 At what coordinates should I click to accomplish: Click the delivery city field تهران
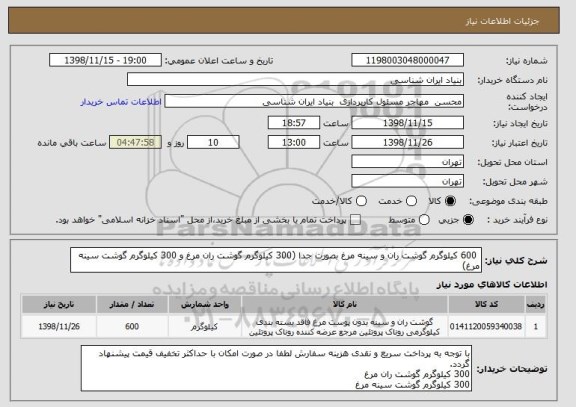pyautogui.click(x=407, y=181)
